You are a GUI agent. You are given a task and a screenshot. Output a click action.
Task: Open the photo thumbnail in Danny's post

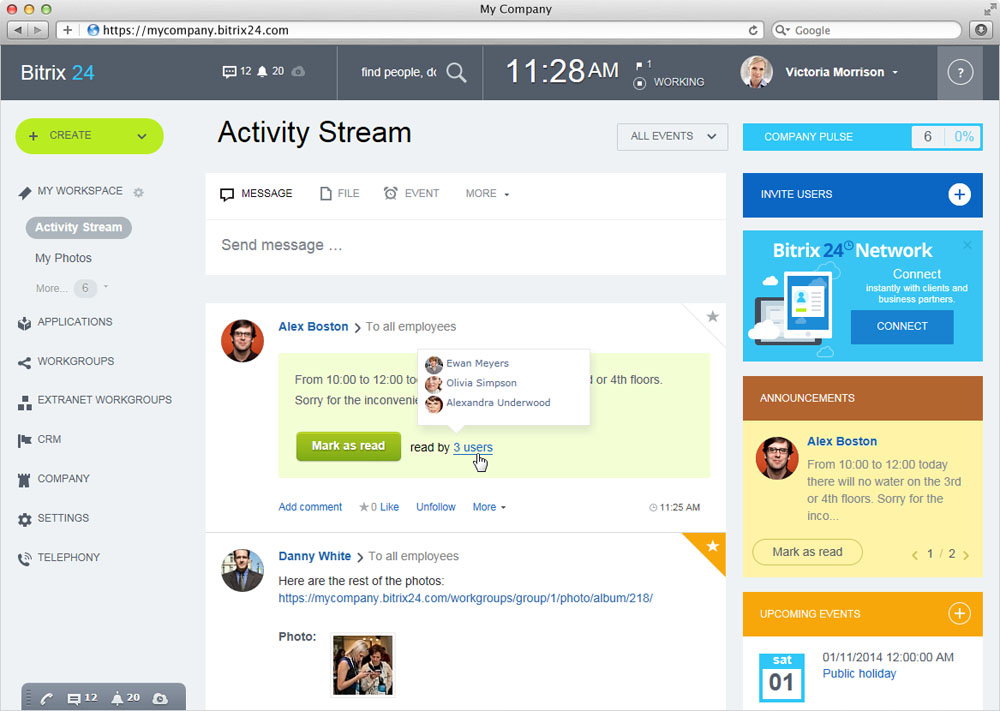point(363,664)
